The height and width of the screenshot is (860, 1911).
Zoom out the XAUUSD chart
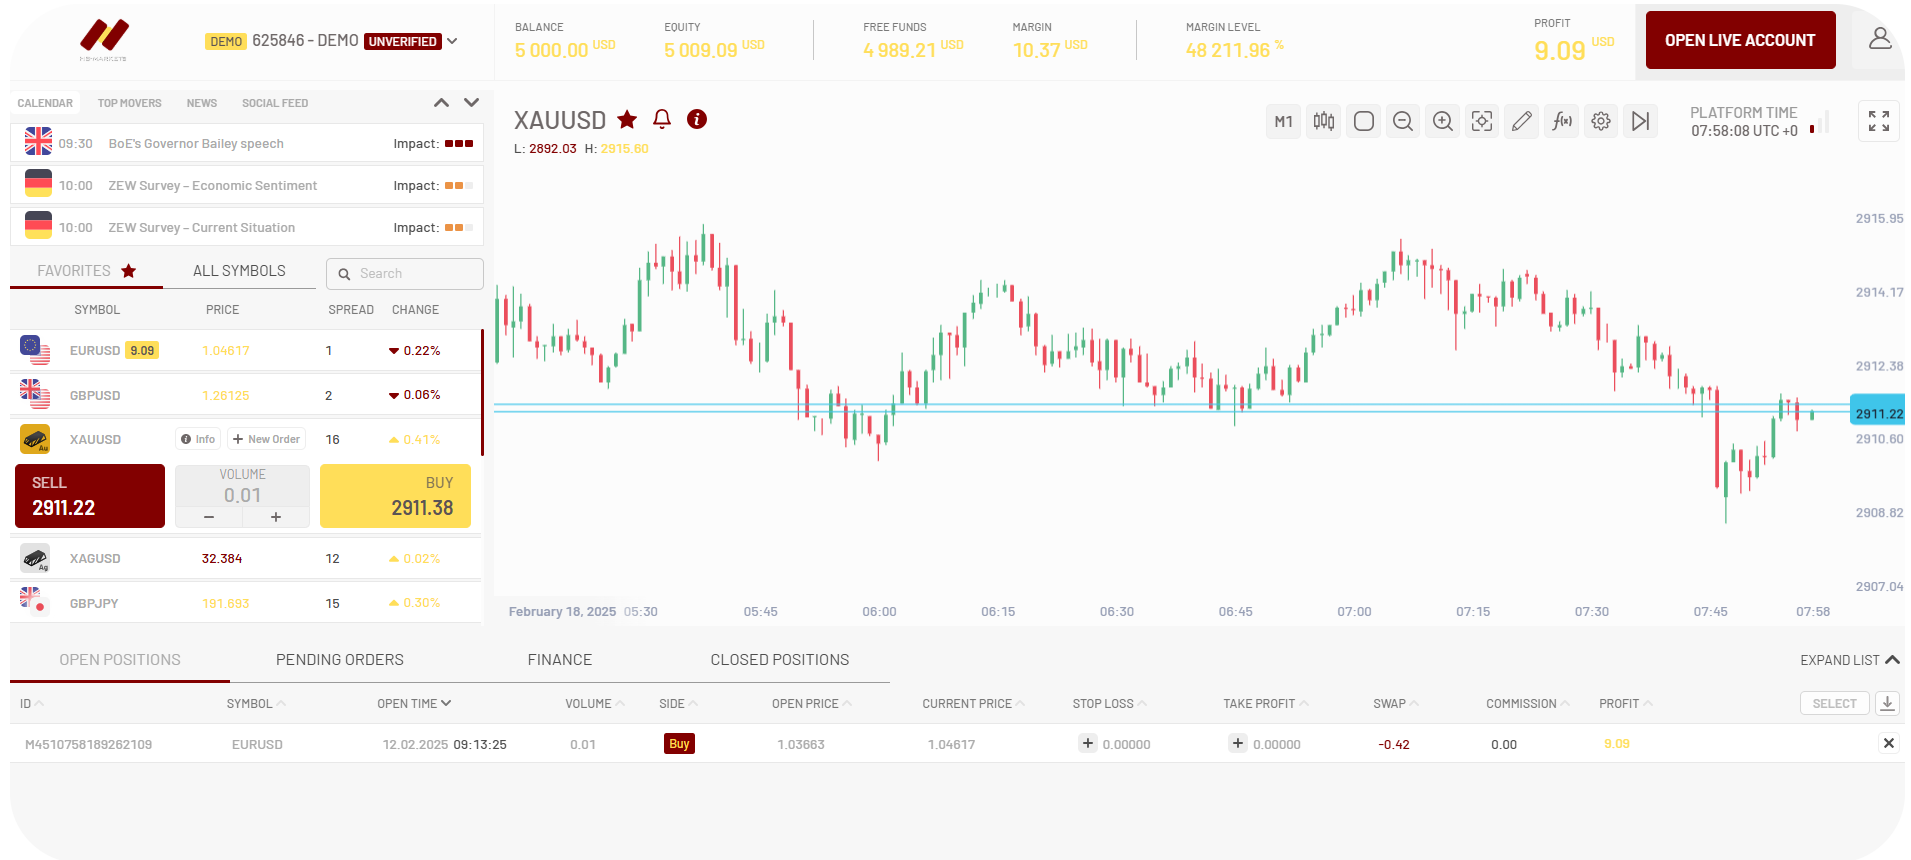[1402, 121]
